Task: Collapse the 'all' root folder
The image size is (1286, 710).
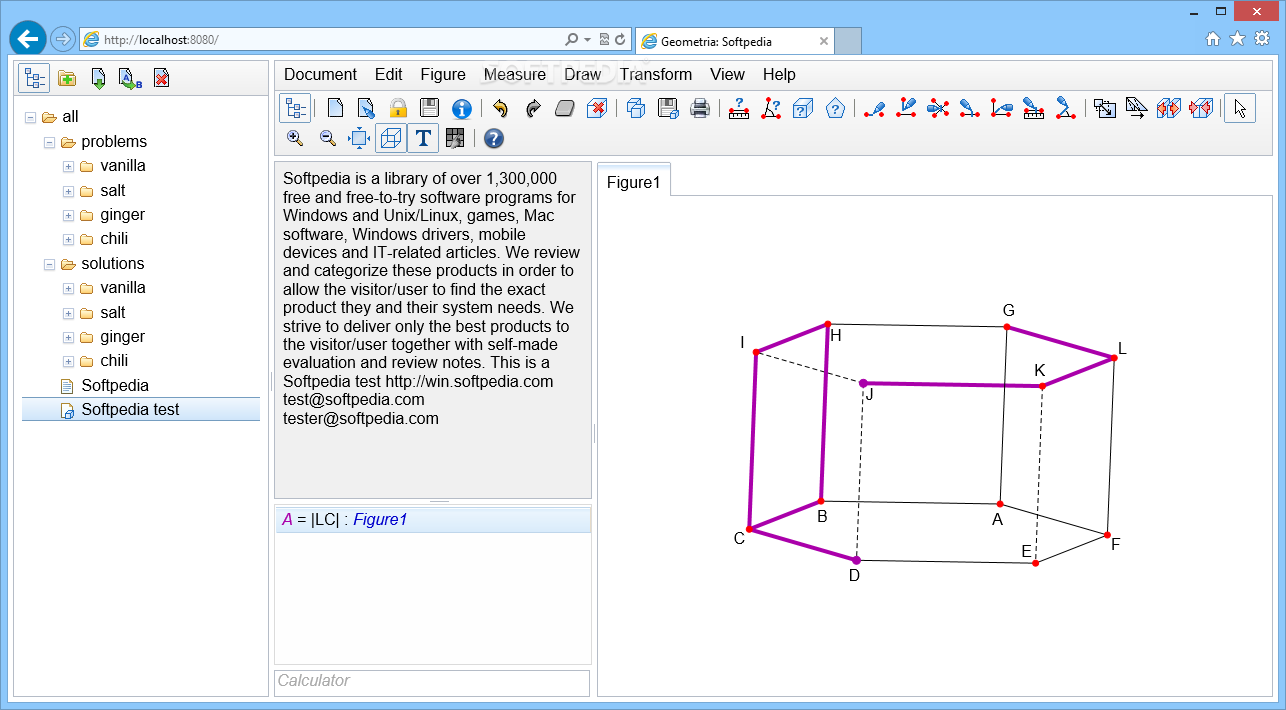Action: point(30,117)
